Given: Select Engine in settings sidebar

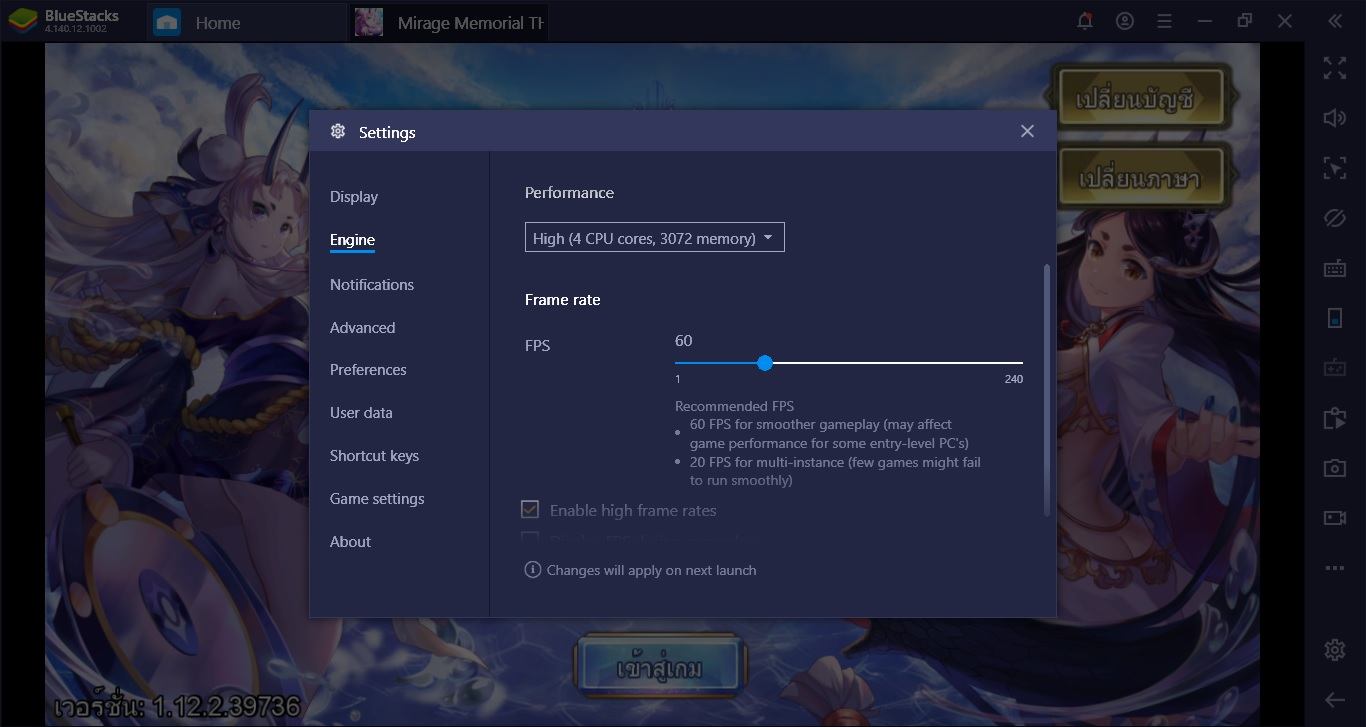Looking at the screenshot, I should click(x=352, y=240).
